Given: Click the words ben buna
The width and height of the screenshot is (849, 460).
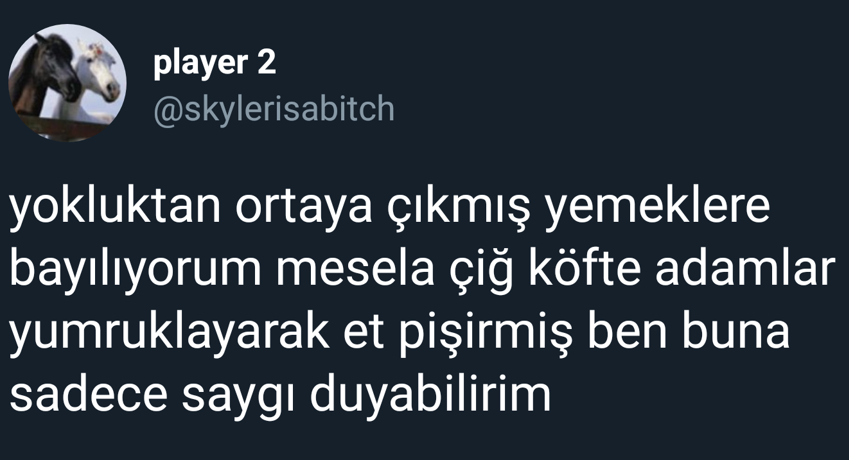Looking at the screenshot, I should [689, 330].
